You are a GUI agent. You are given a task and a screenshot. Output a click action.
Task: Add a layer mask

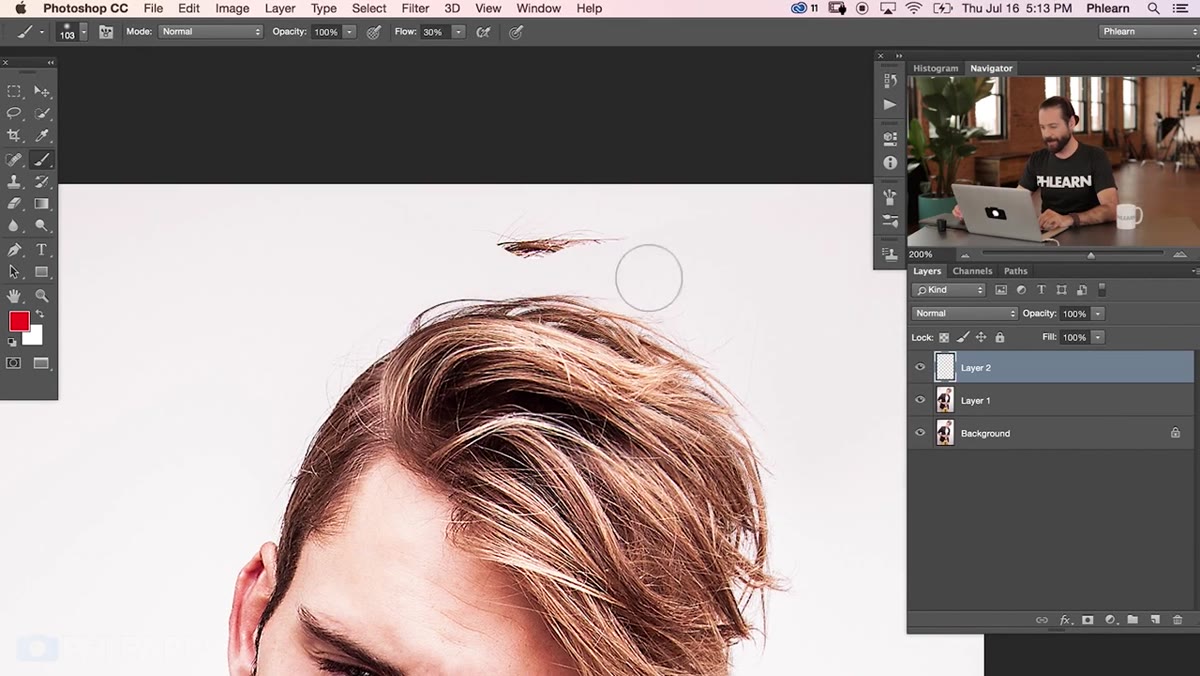coord(1088,620)
